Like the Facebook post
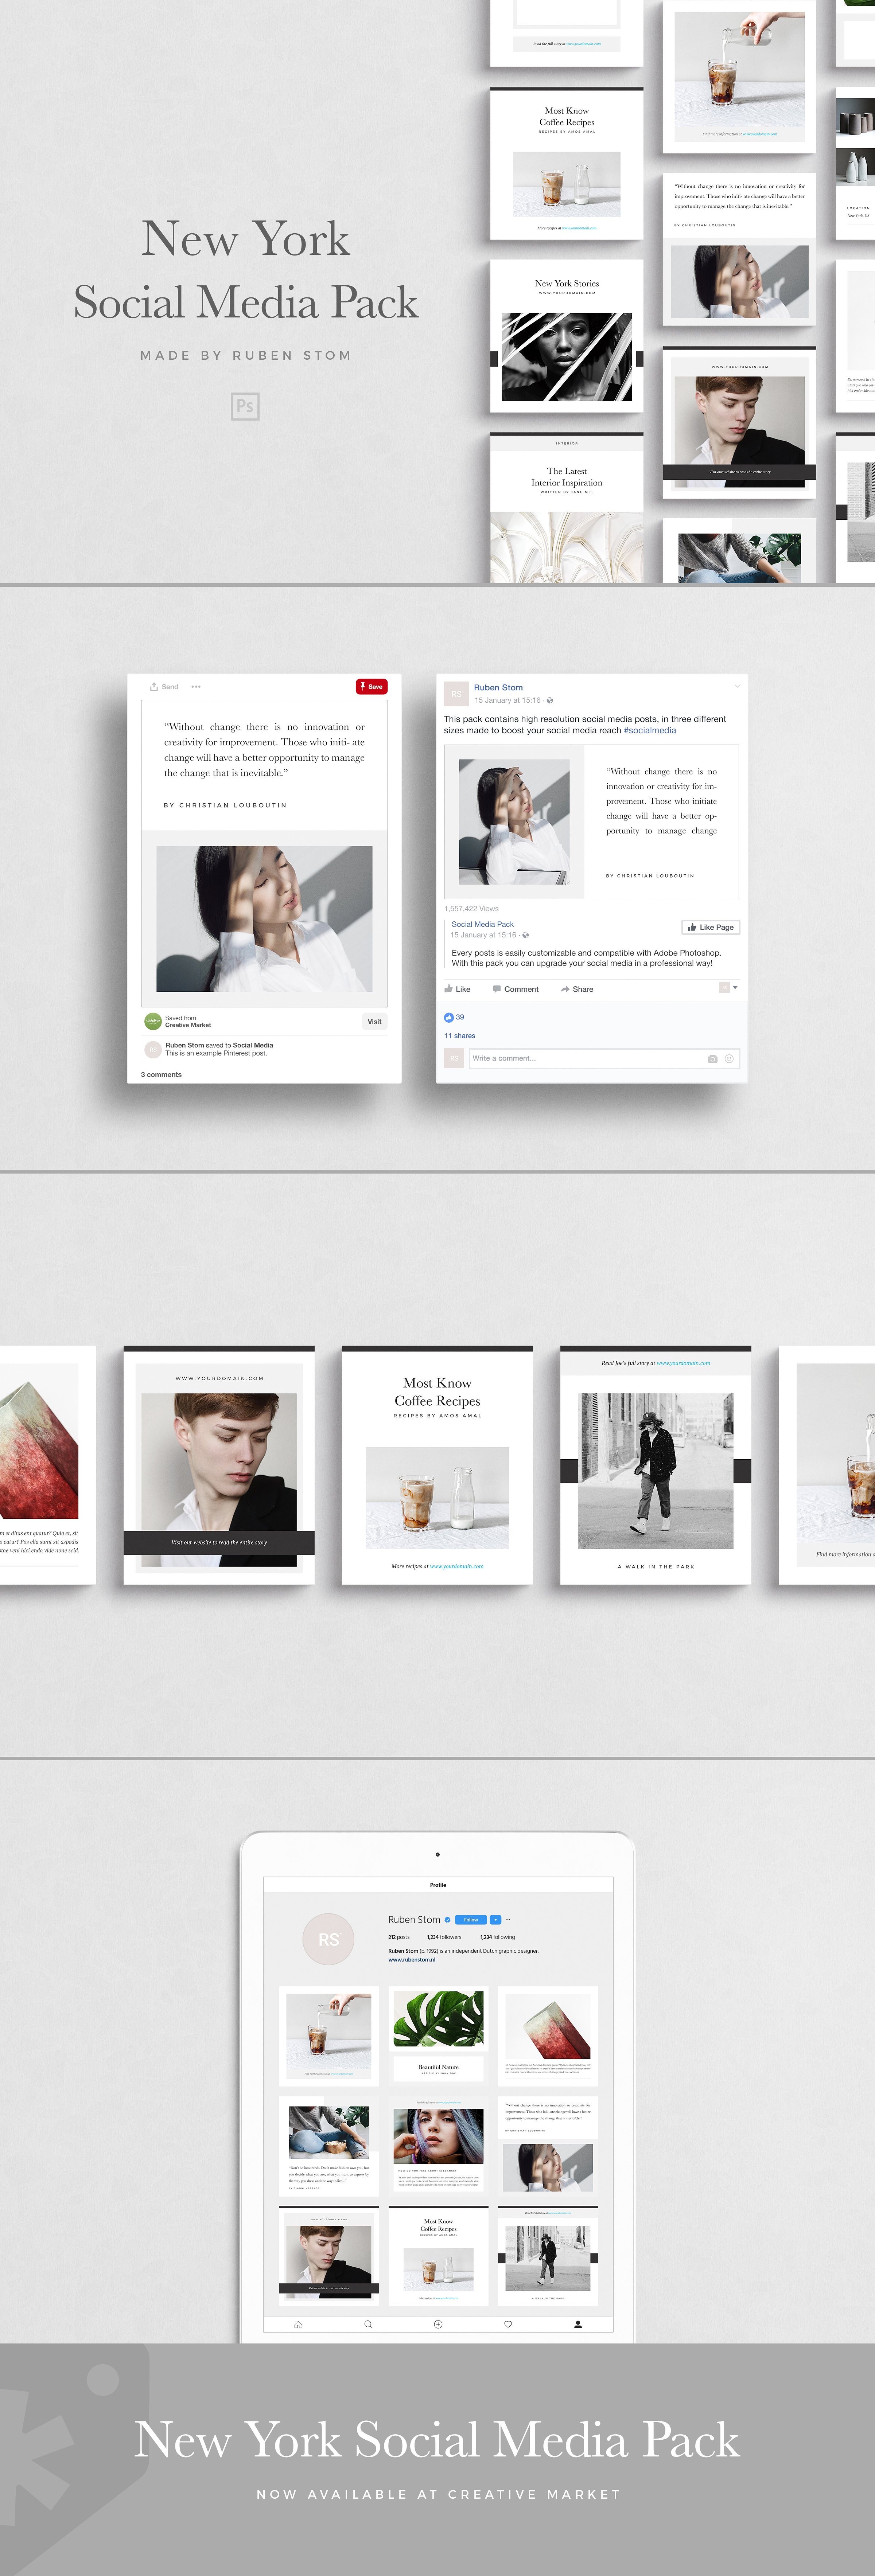The width and height of the screenshot is (875, 2576). click(x=457, y=989)
